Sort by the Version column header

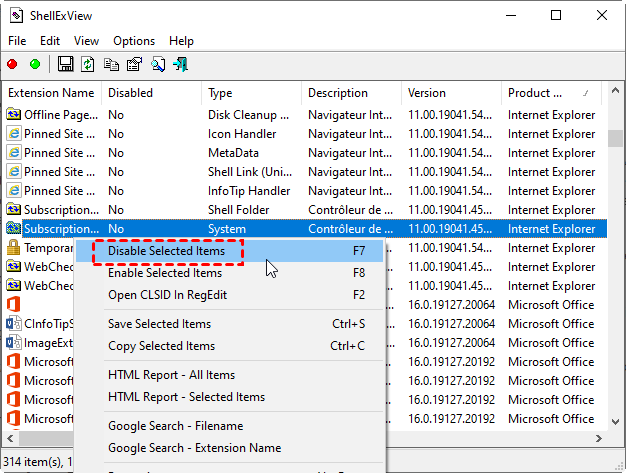click(427, 93)
